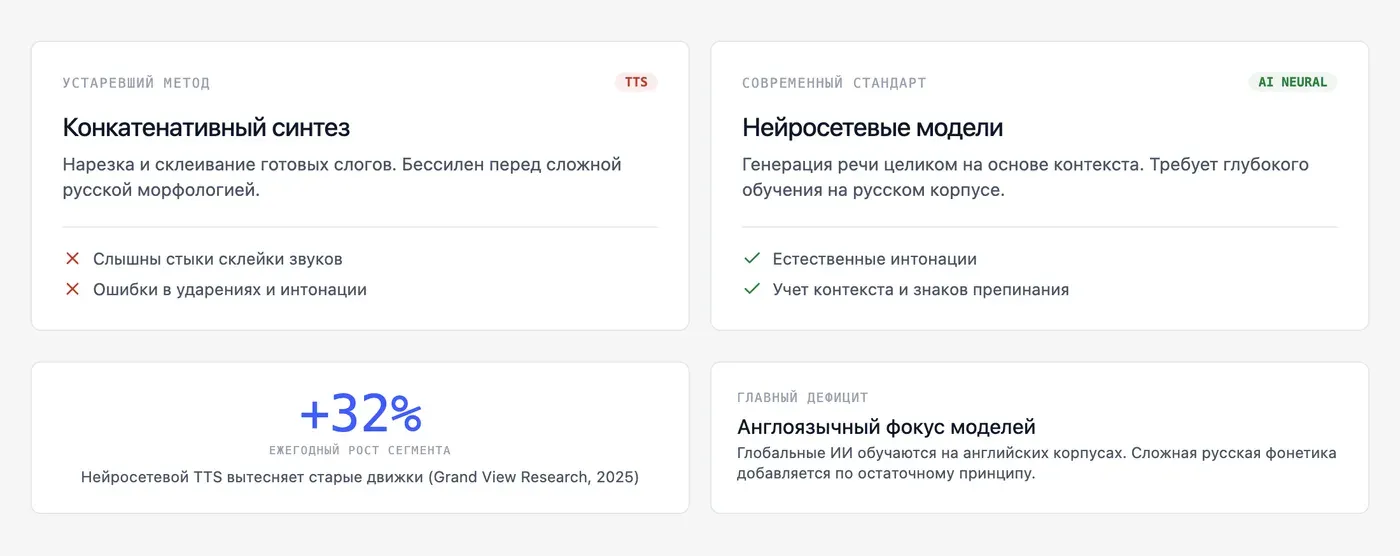The image size is (1400, 556).
Task: Click the list item "Слышны стыки склейки звуков"
Action: click(218, 259)
